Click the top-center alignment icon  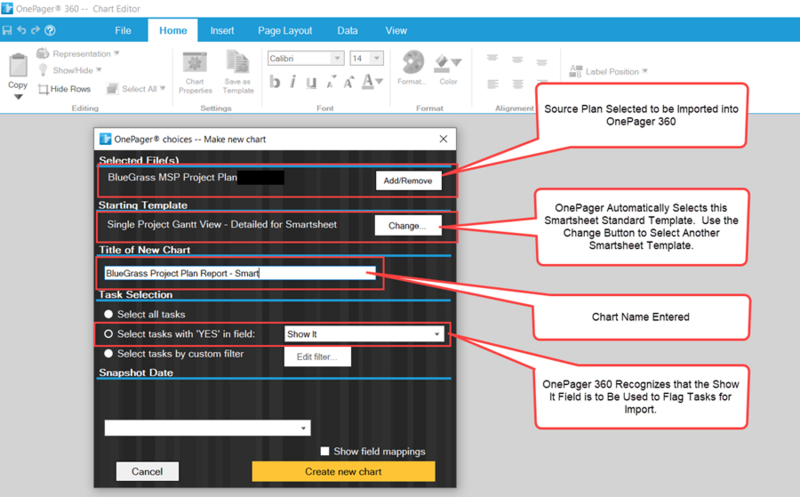[517, 59]
